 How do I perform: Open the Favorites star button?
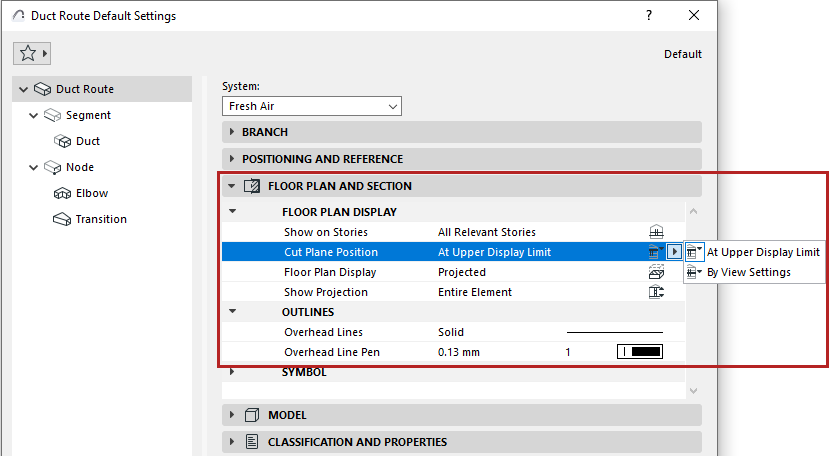click(x=32, y=53)
